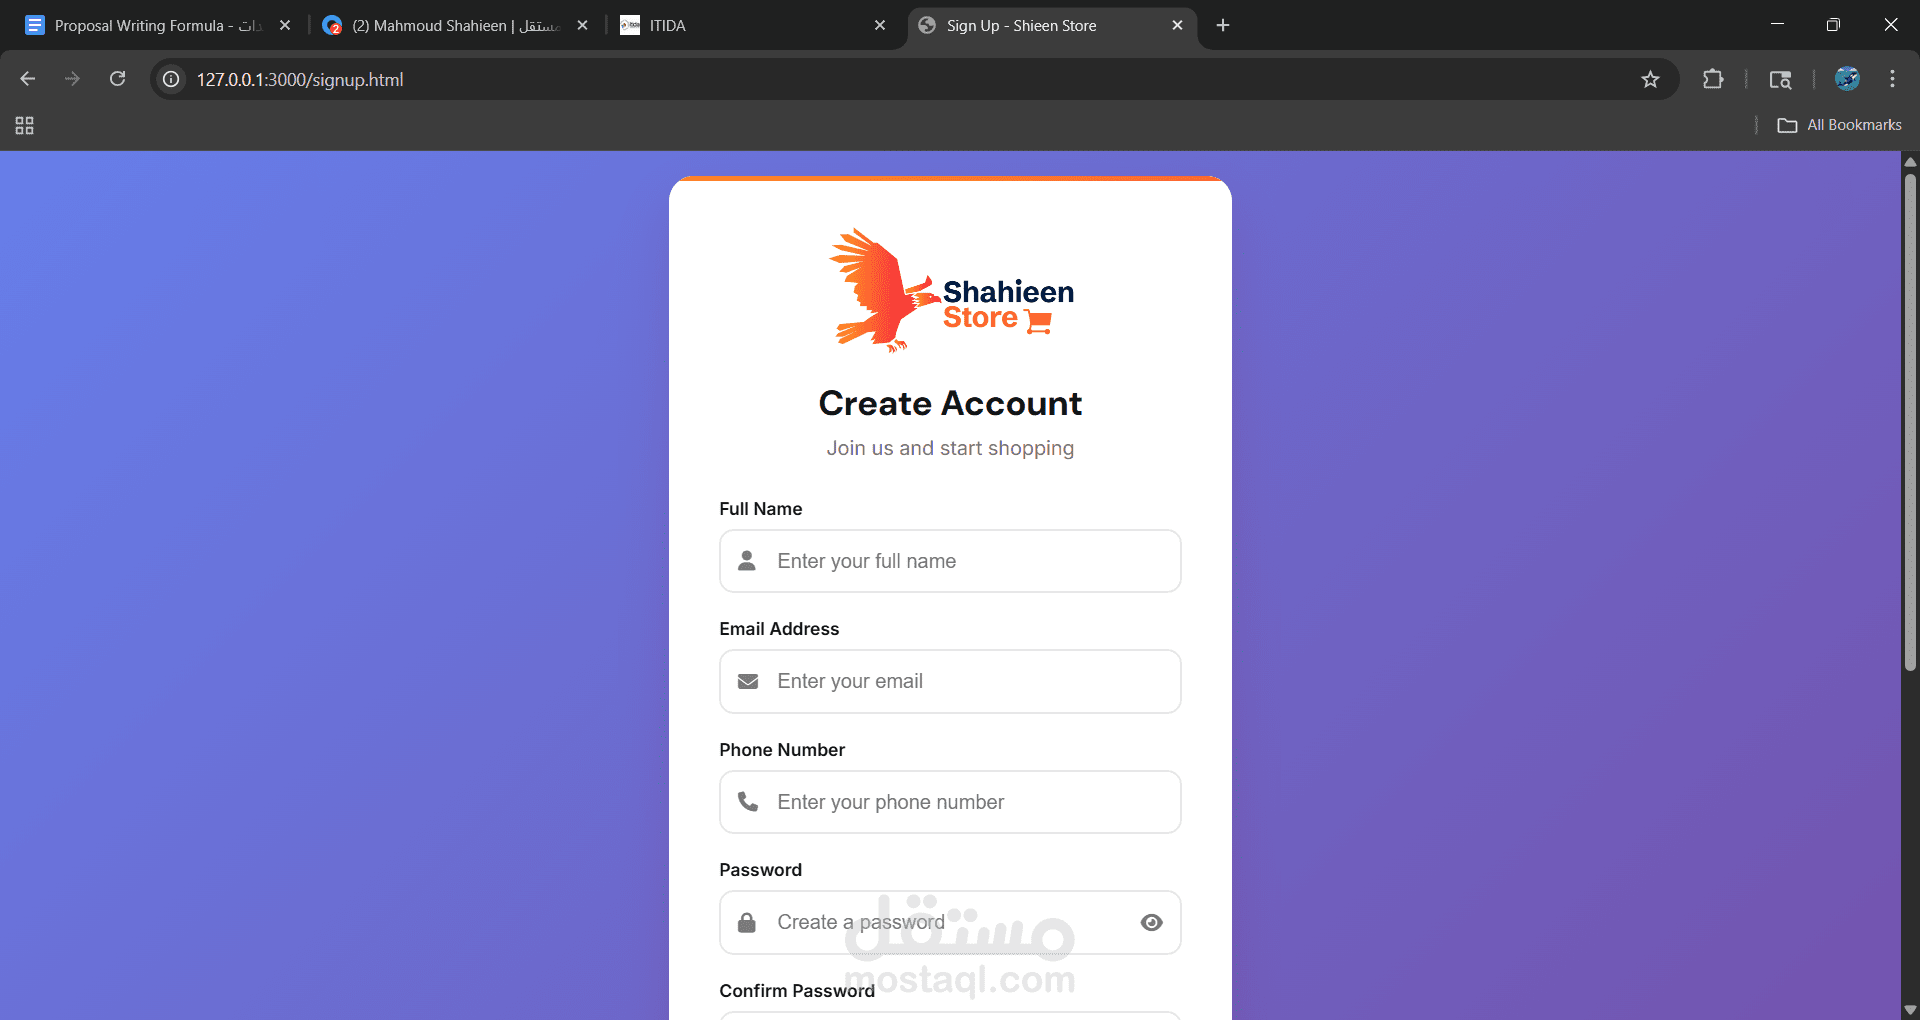Image resolution: width=1920 pixels, height=1020 pixels.
Task: Click the lock icon in Password field
Action: click(747, 922)
